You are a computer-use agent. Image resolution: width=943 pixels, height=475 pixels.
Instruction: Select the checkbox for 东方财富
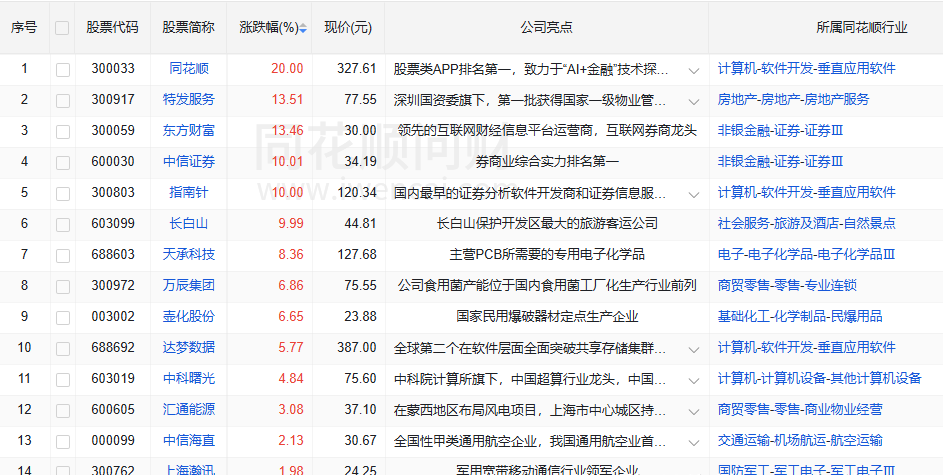63,132
